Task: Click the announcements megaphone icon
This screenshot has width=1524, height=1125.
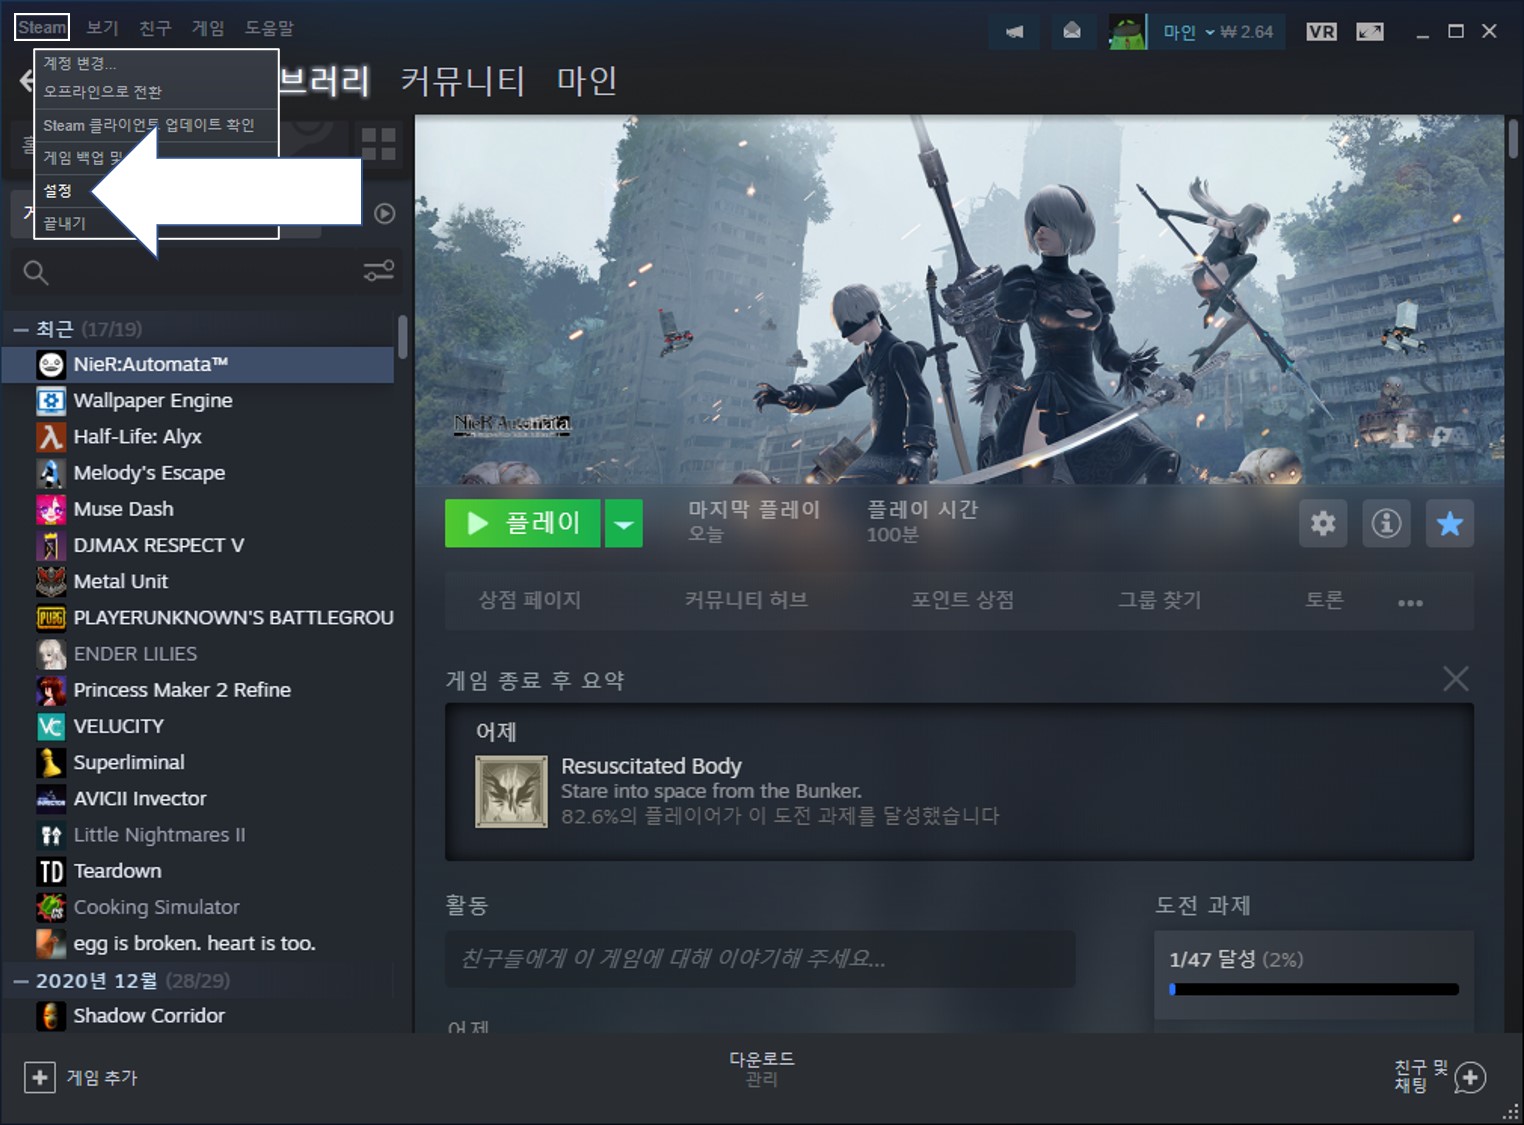Action: pos(1014,31)
